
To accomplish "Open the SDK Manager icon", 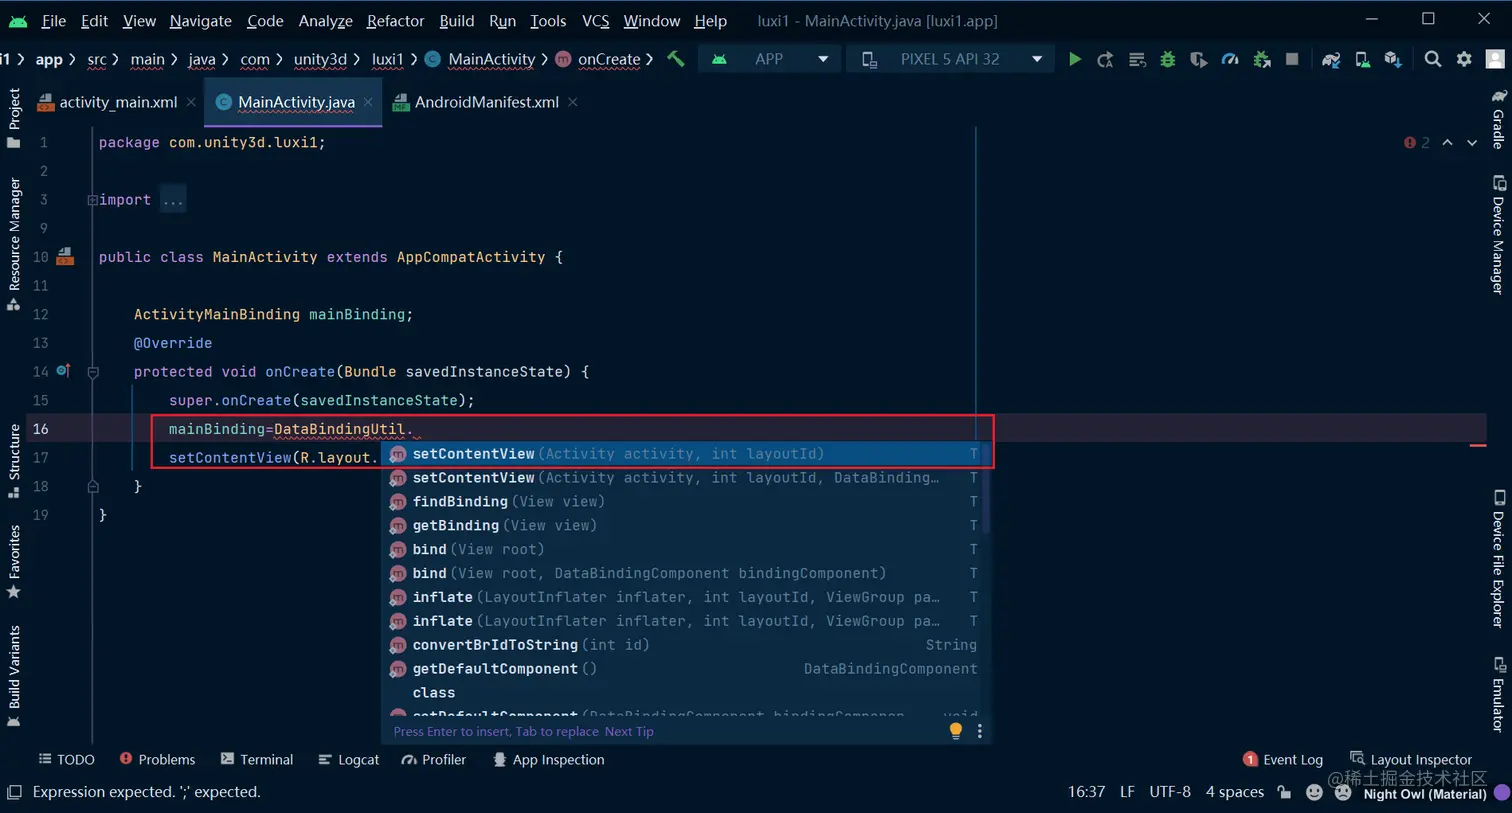I will [x=1393, y=59].
